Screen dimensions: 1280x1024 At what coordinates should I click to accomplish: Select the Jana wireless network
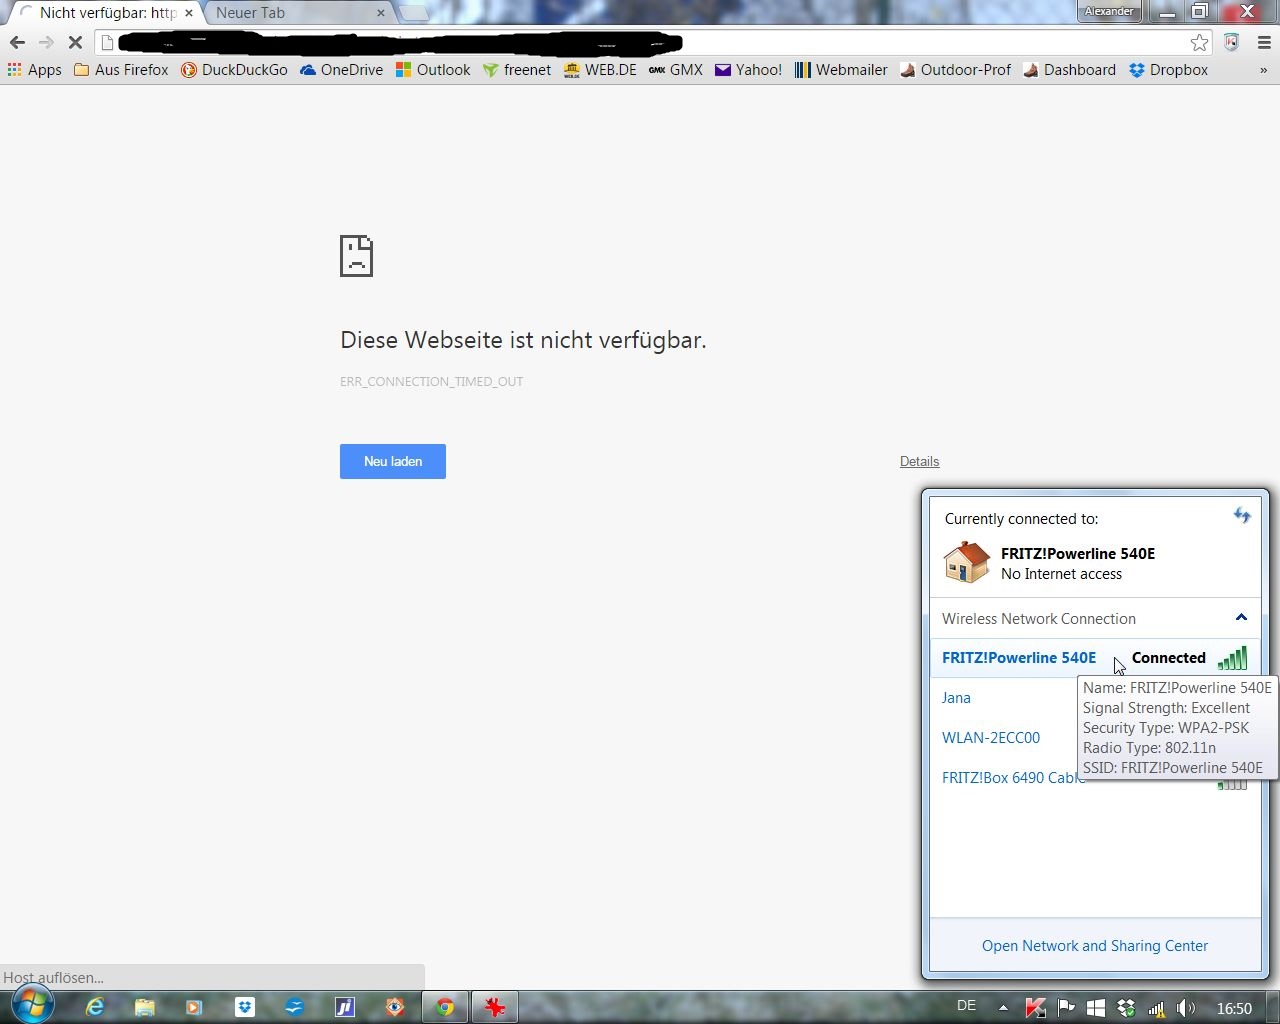[x=956, y=698]
